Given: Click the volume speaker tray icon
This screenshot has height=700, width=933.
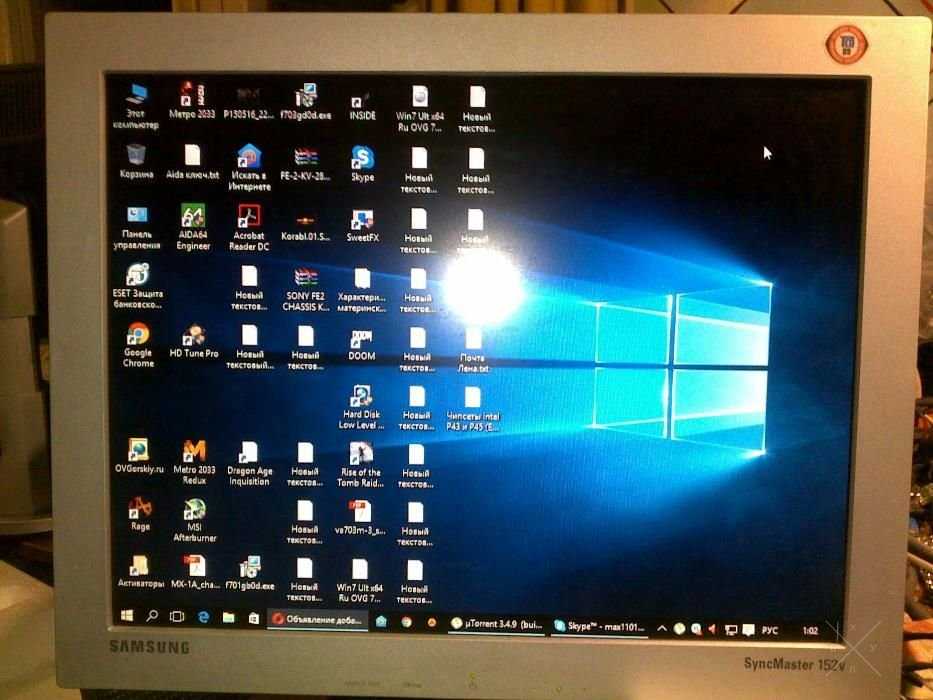Looking at the screenshot, I should pyautogui.click(x=712, y=629).
